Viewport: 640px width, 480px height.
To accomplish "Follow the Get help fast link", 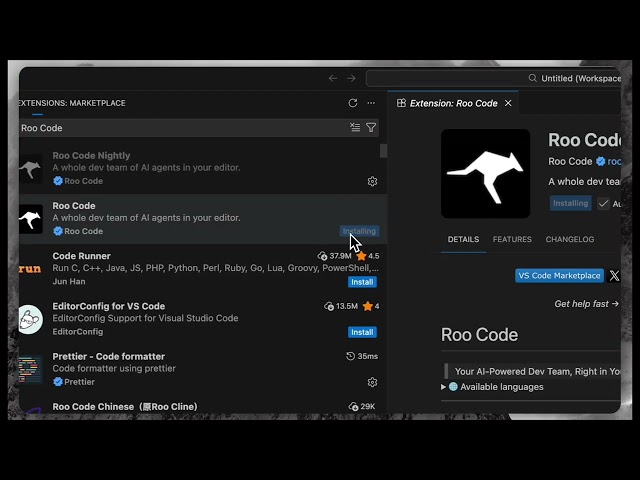I will 586,304.
